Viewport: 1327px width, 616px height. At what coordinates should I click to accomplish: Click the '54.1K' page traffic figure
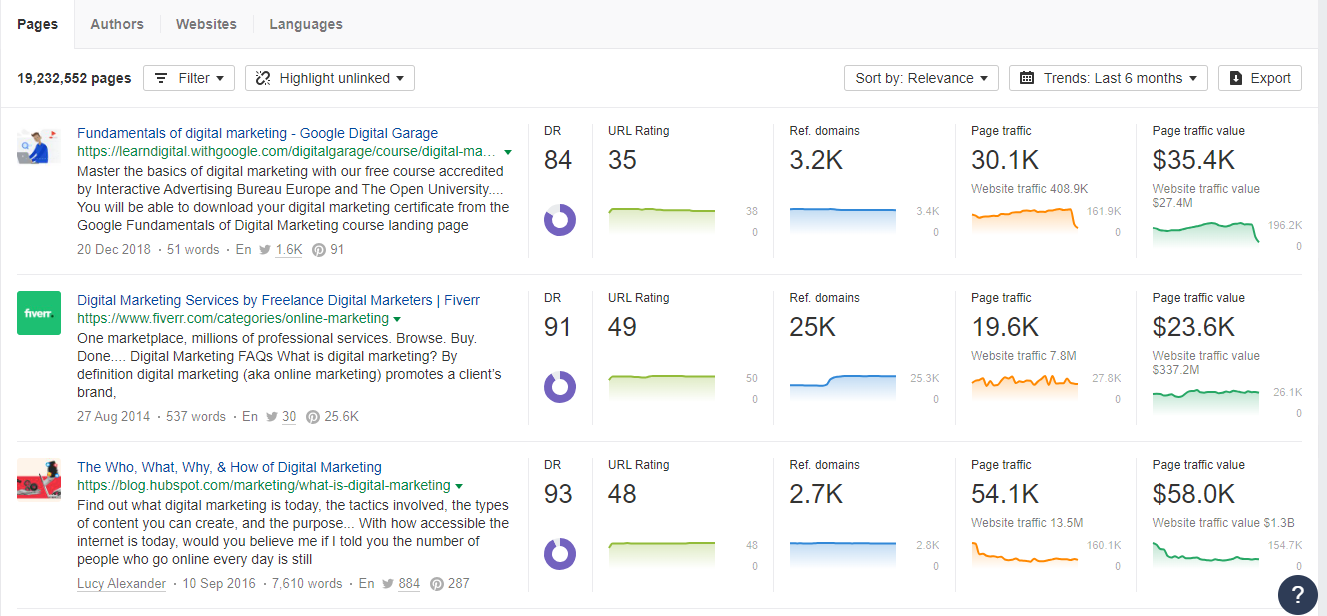pyautogui.click(x=1005, y=494)
